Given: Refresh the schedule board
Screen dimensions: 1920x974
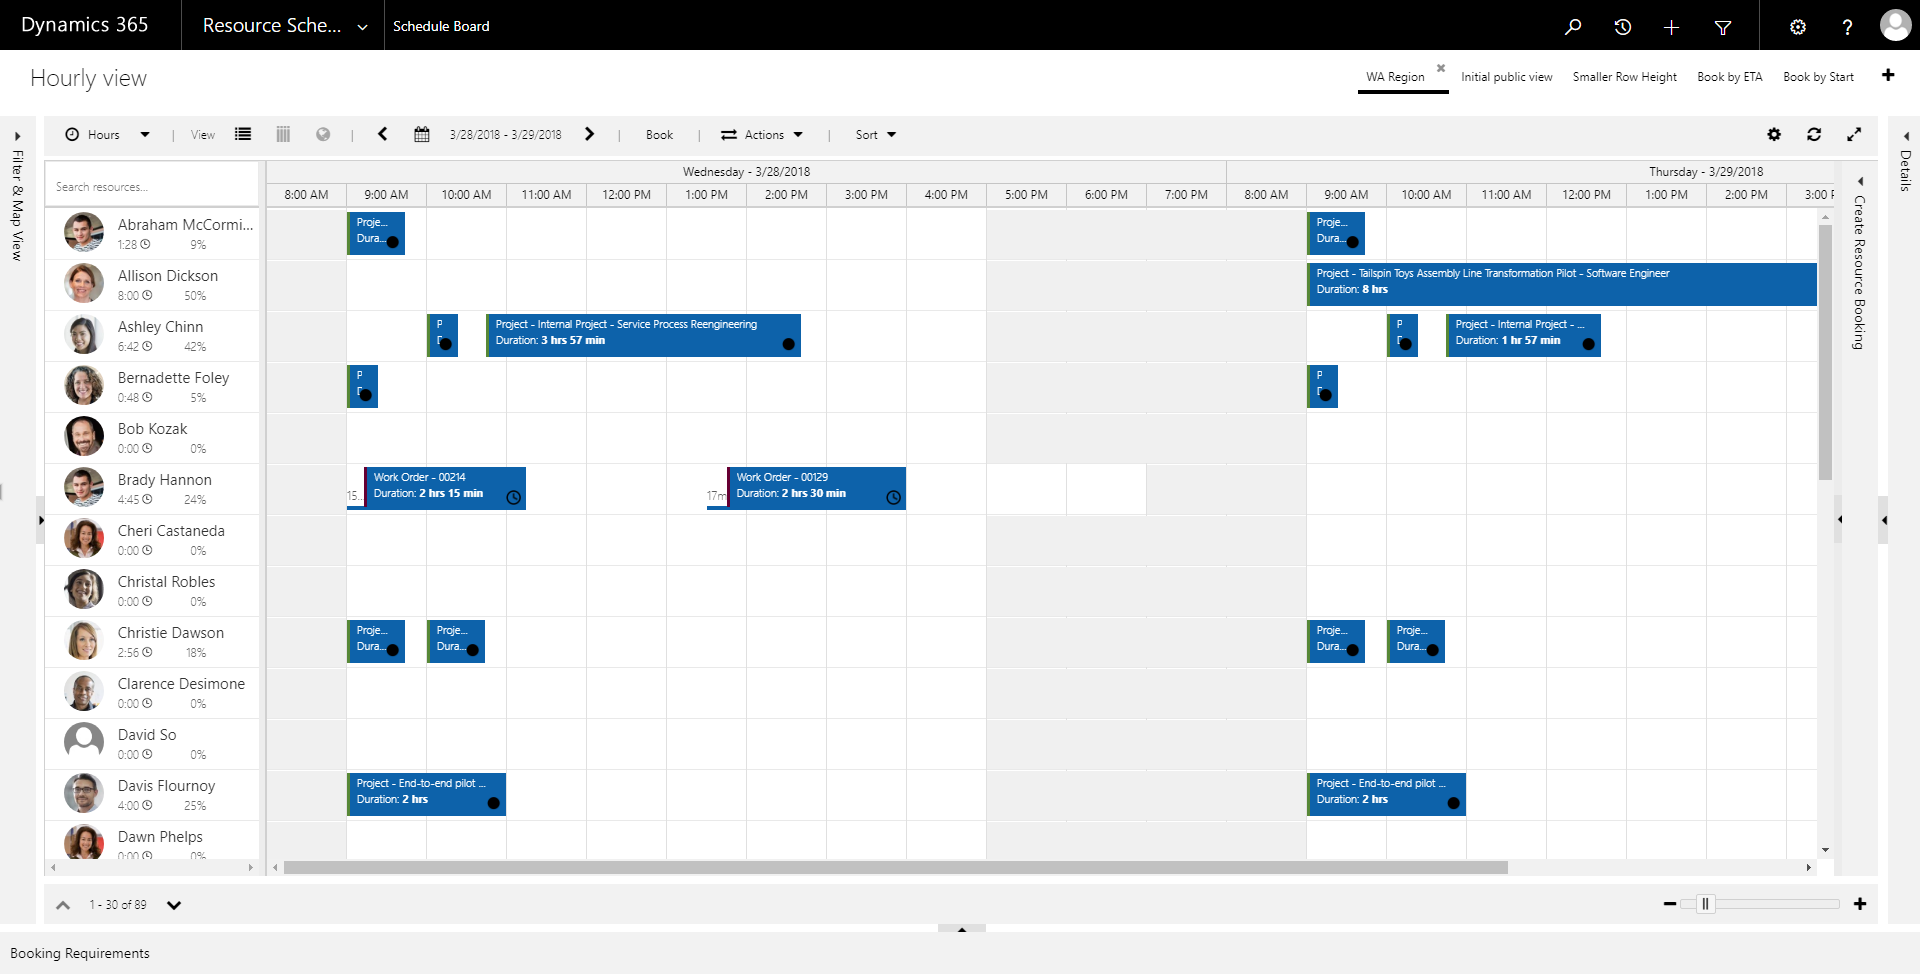Looking at the screenshot, I should (x=1813, y=135).
